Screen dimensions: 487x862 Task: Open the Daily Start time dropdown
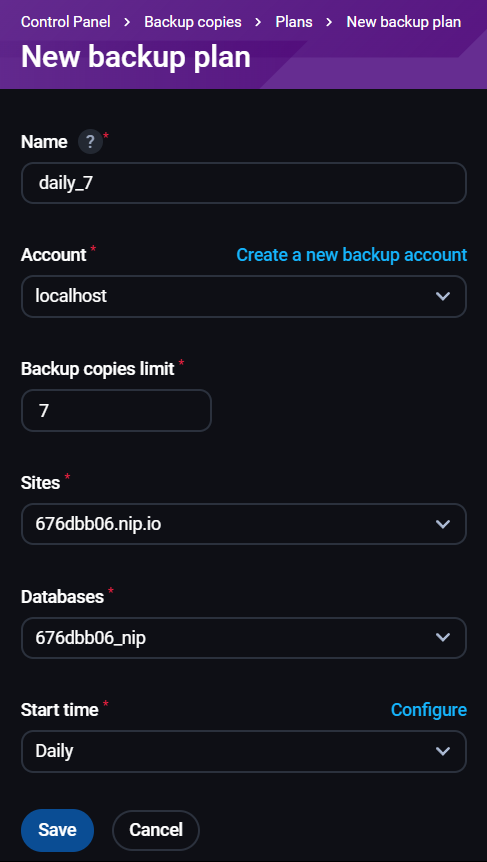(244, 751)
